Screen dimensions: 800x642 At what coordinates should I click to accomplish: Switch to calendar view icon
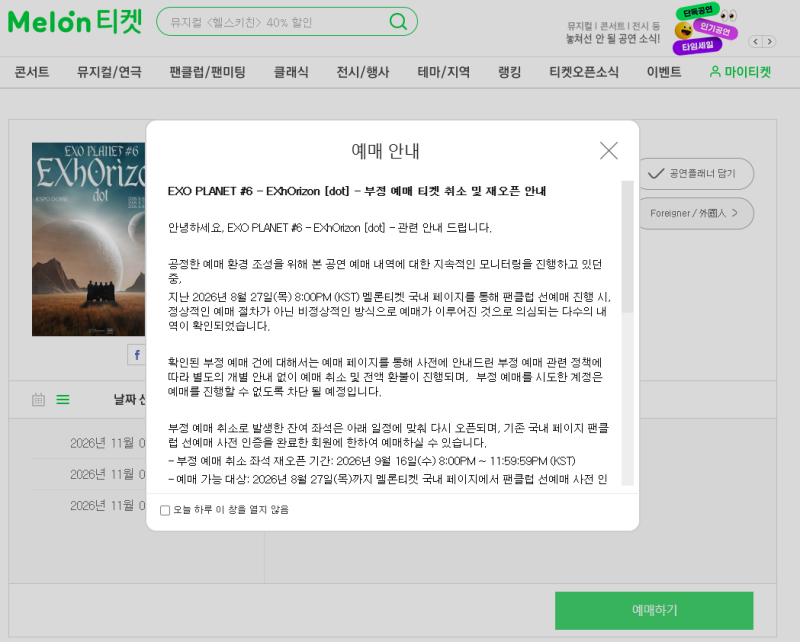click(x=38, y=400)
